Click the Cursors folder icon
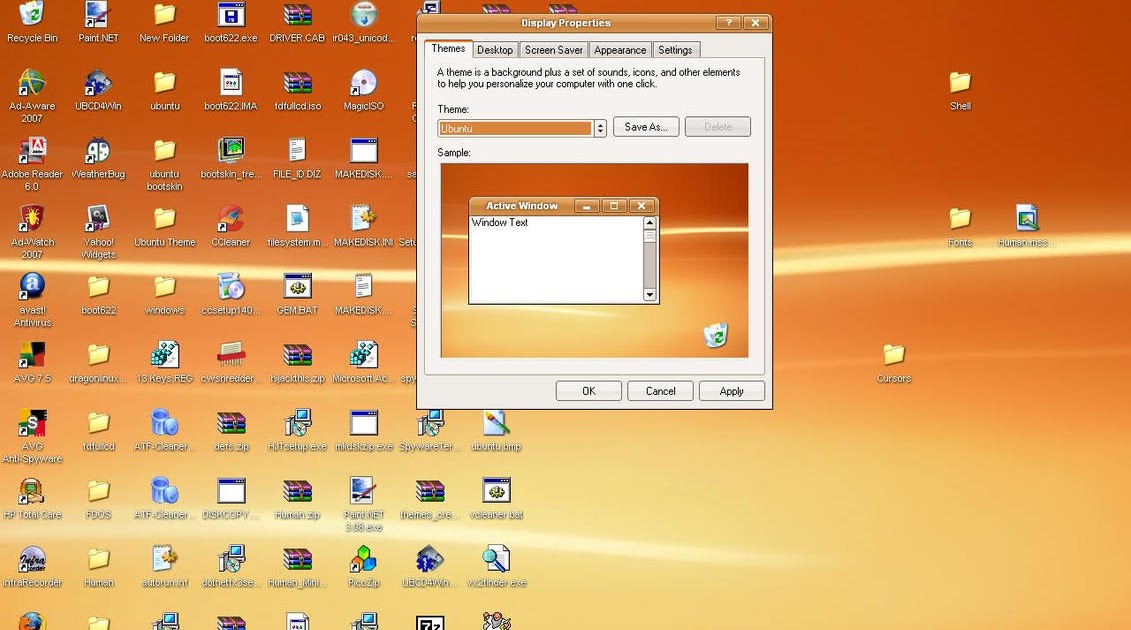This screenshot has width=1131, height=630. [894, 355]
